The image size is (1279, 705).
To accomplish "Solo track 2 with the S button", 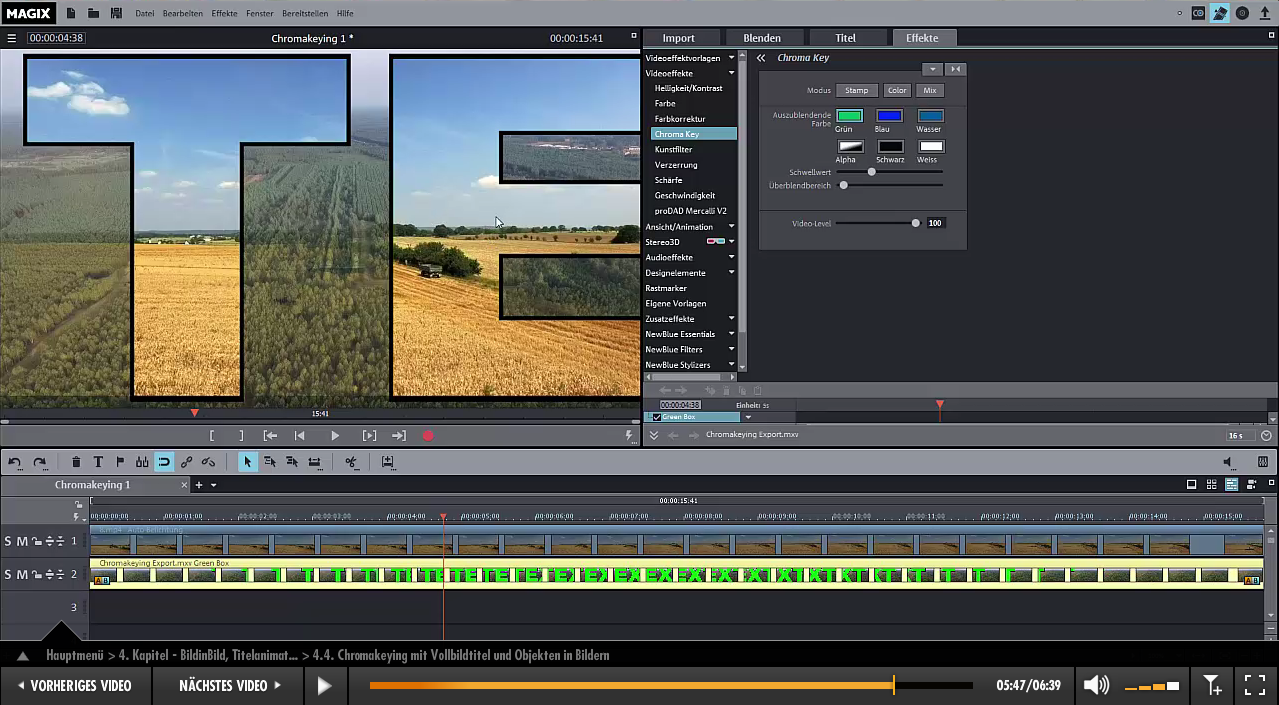I will tap(8, 574).
